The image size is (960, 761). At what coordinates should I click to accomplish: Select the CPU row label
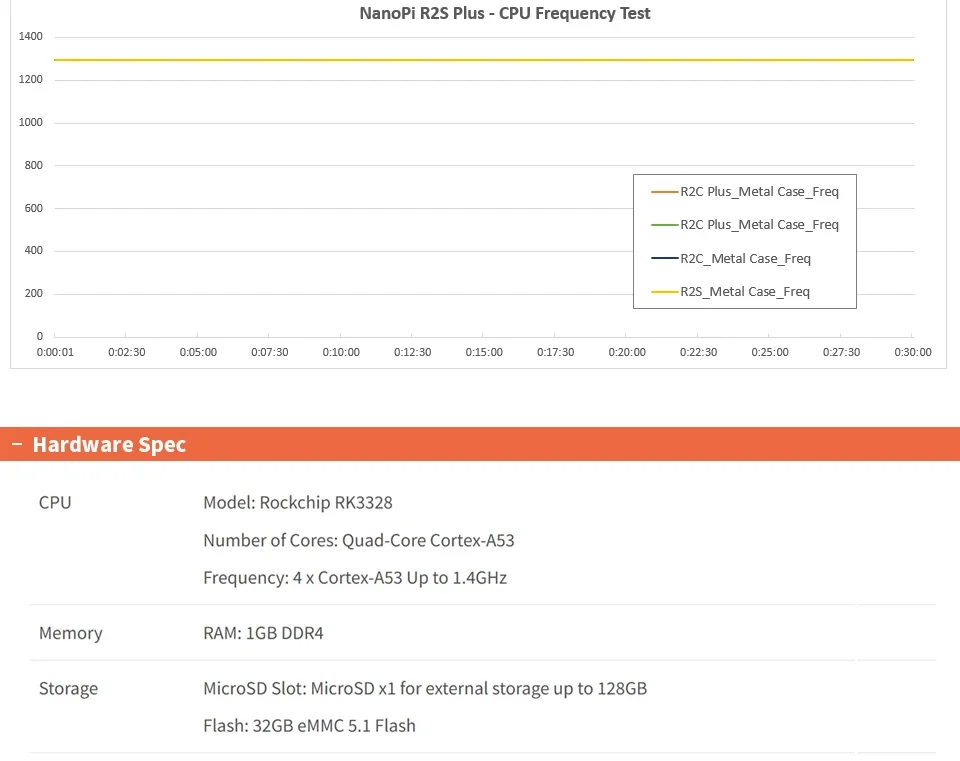click(55, 502)
